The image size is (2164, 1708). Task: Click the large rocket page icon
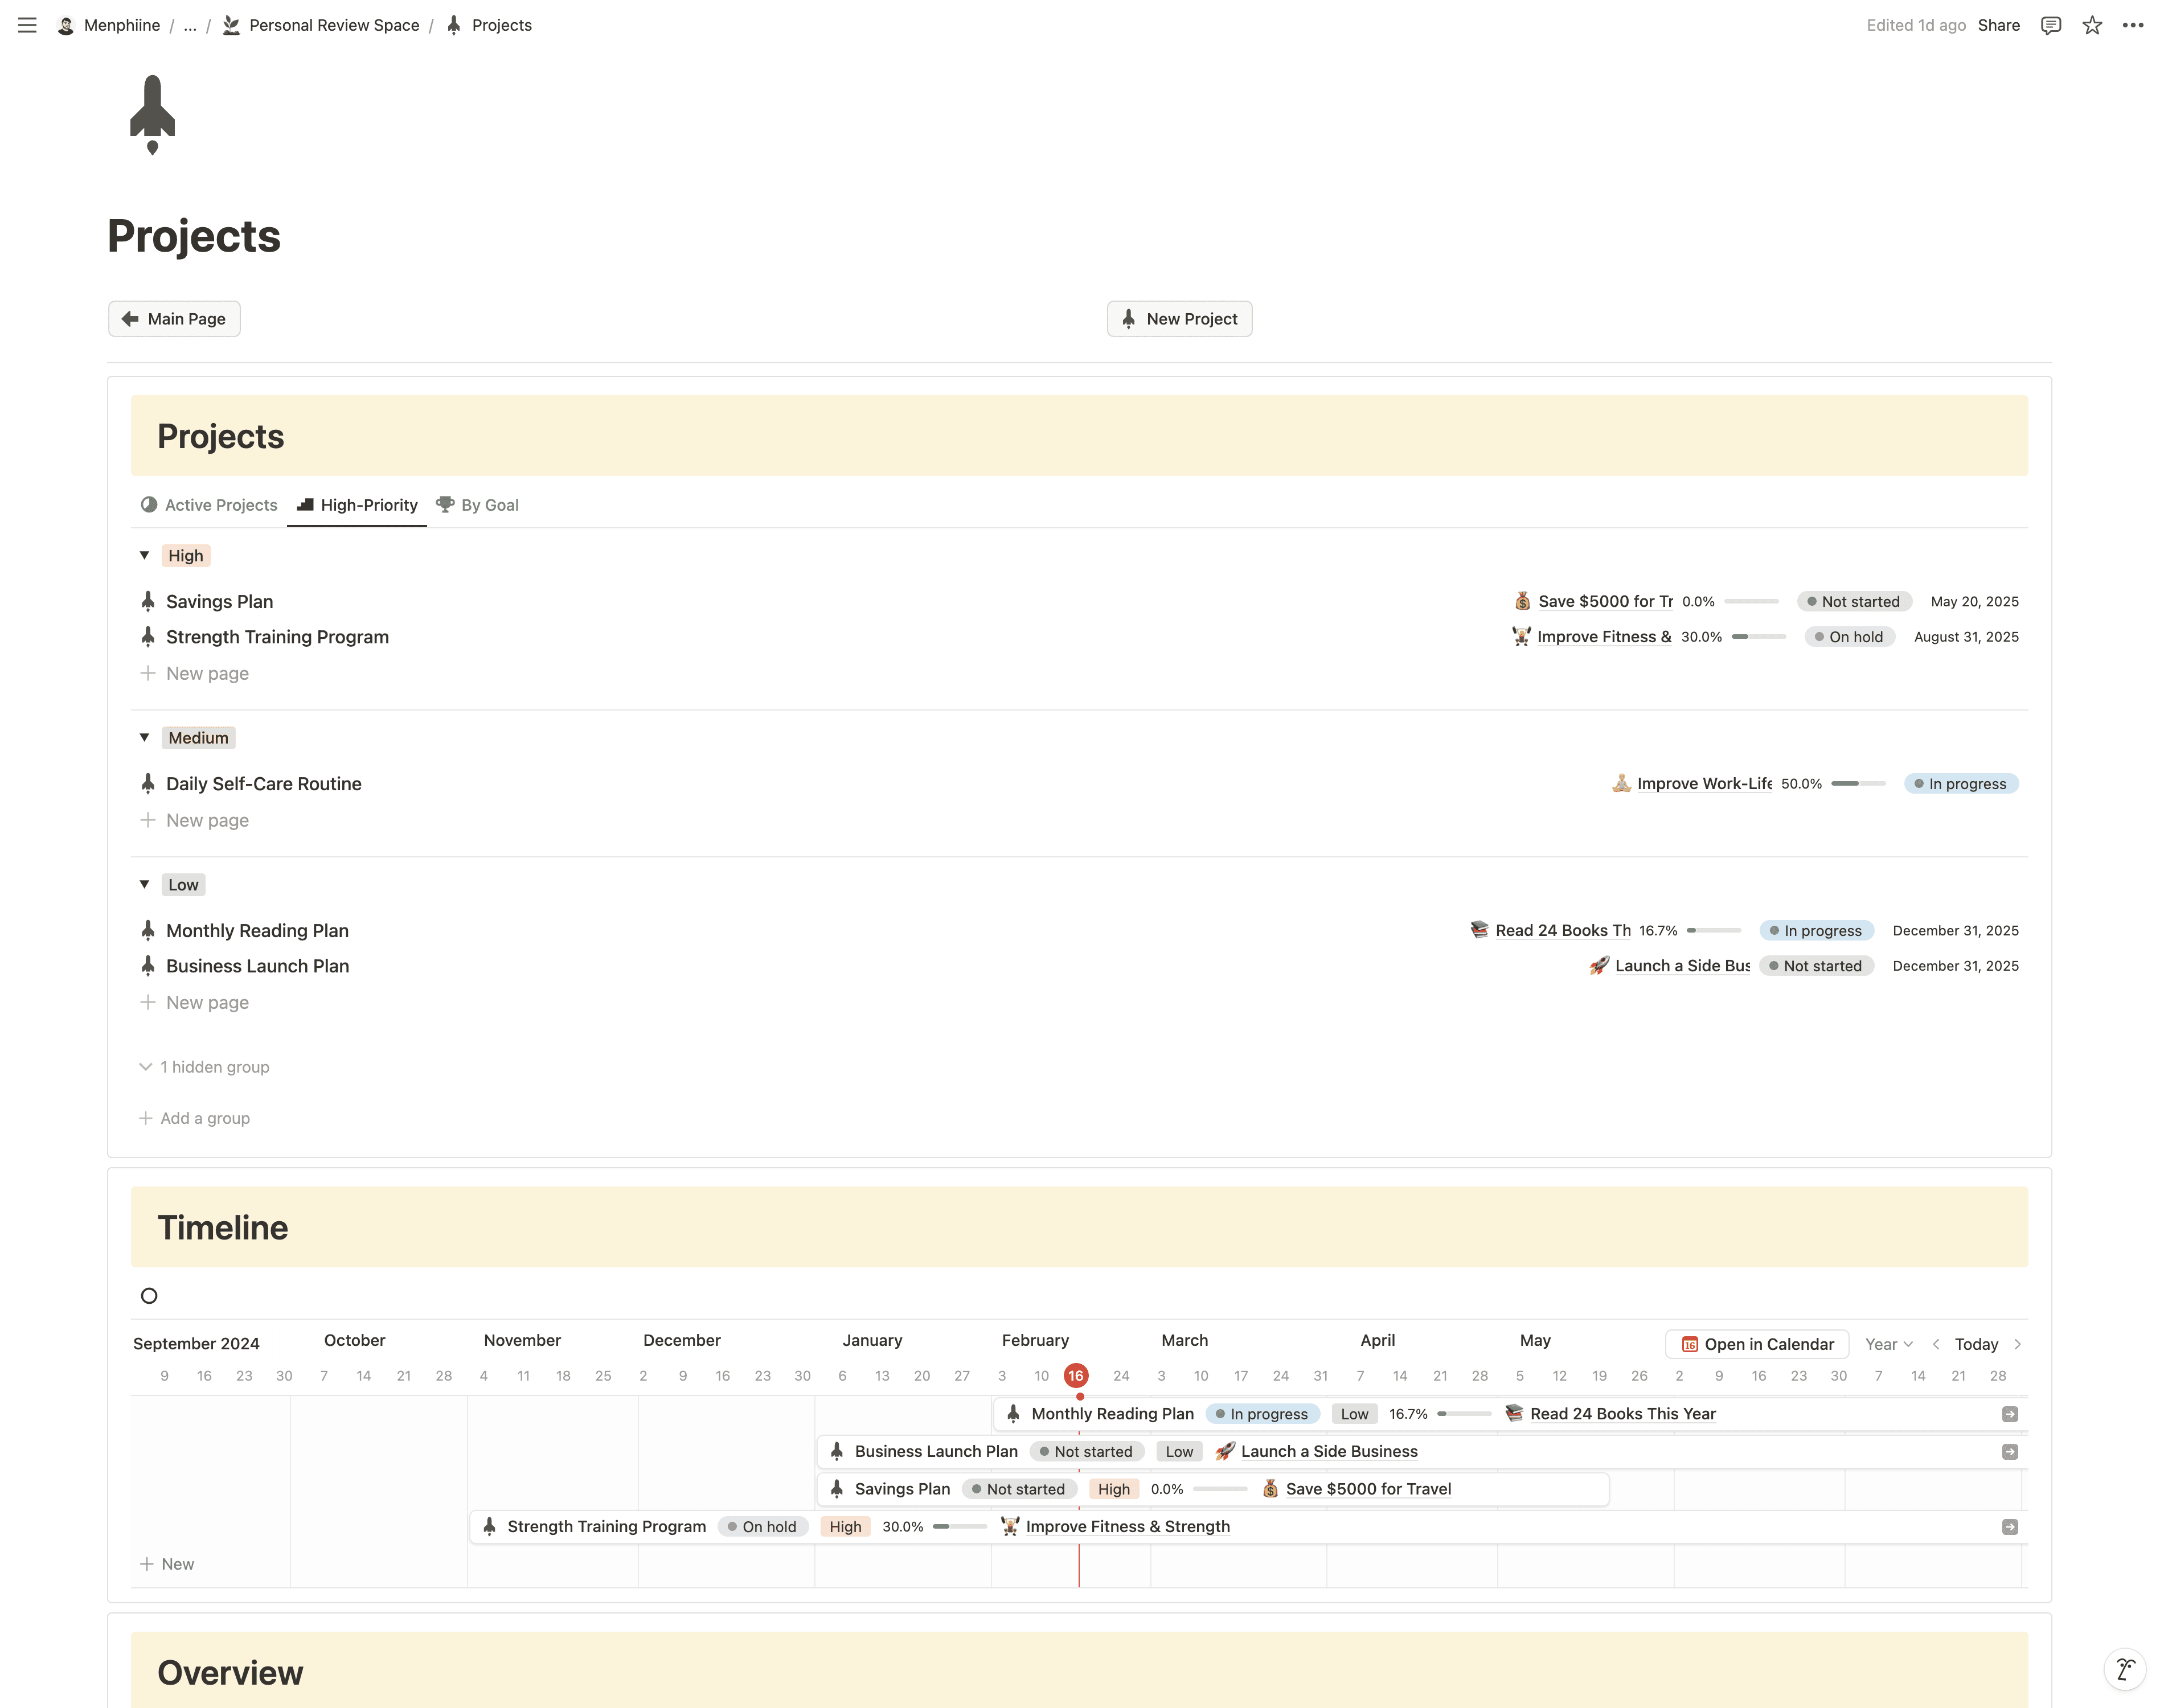click(152, 114)
